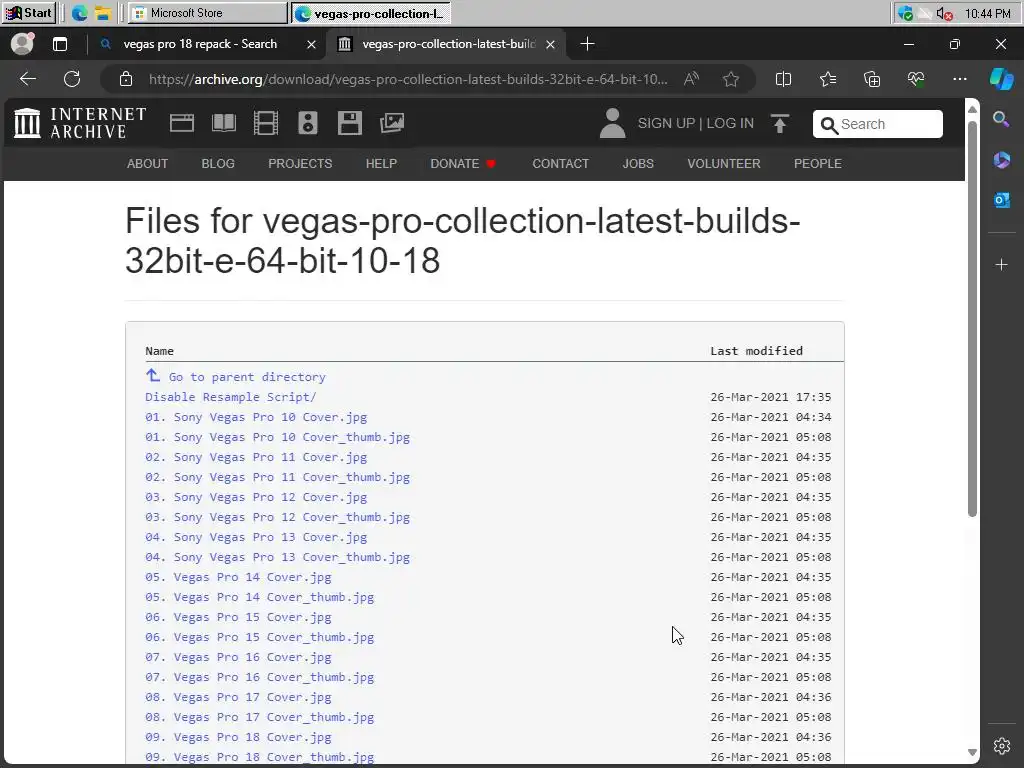Click the scrollbar down arrow
Screen dimensions: 1024x768
pos(972,753)
